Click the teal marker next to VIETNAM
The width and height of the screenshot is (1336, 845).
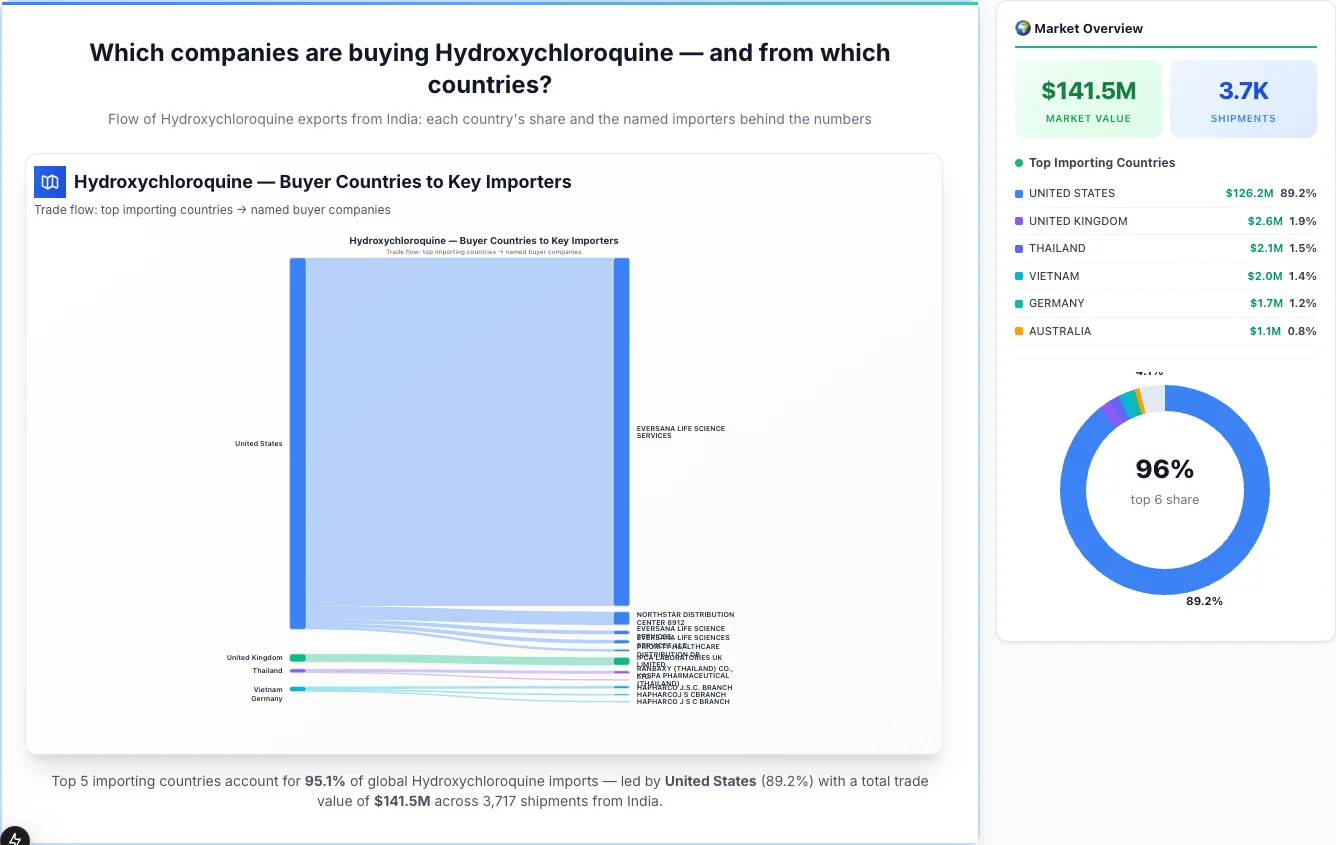1018,276
